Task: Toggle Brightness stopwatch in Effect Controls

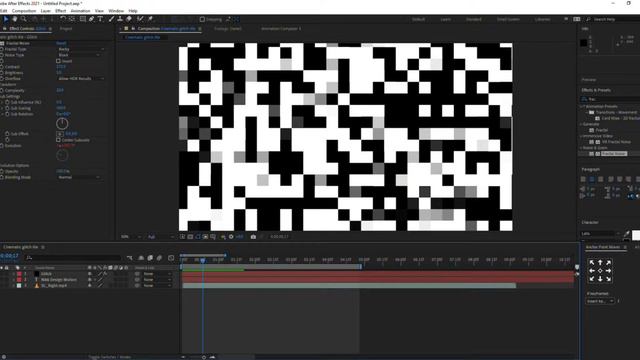Action: (2, 73)
